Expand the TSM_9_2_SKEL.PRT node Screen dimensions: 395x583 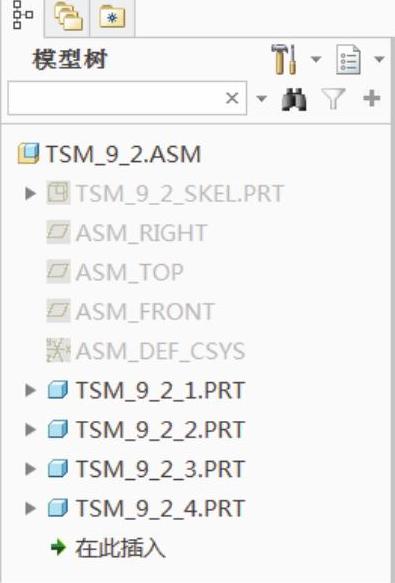click(x=30, y=193)
